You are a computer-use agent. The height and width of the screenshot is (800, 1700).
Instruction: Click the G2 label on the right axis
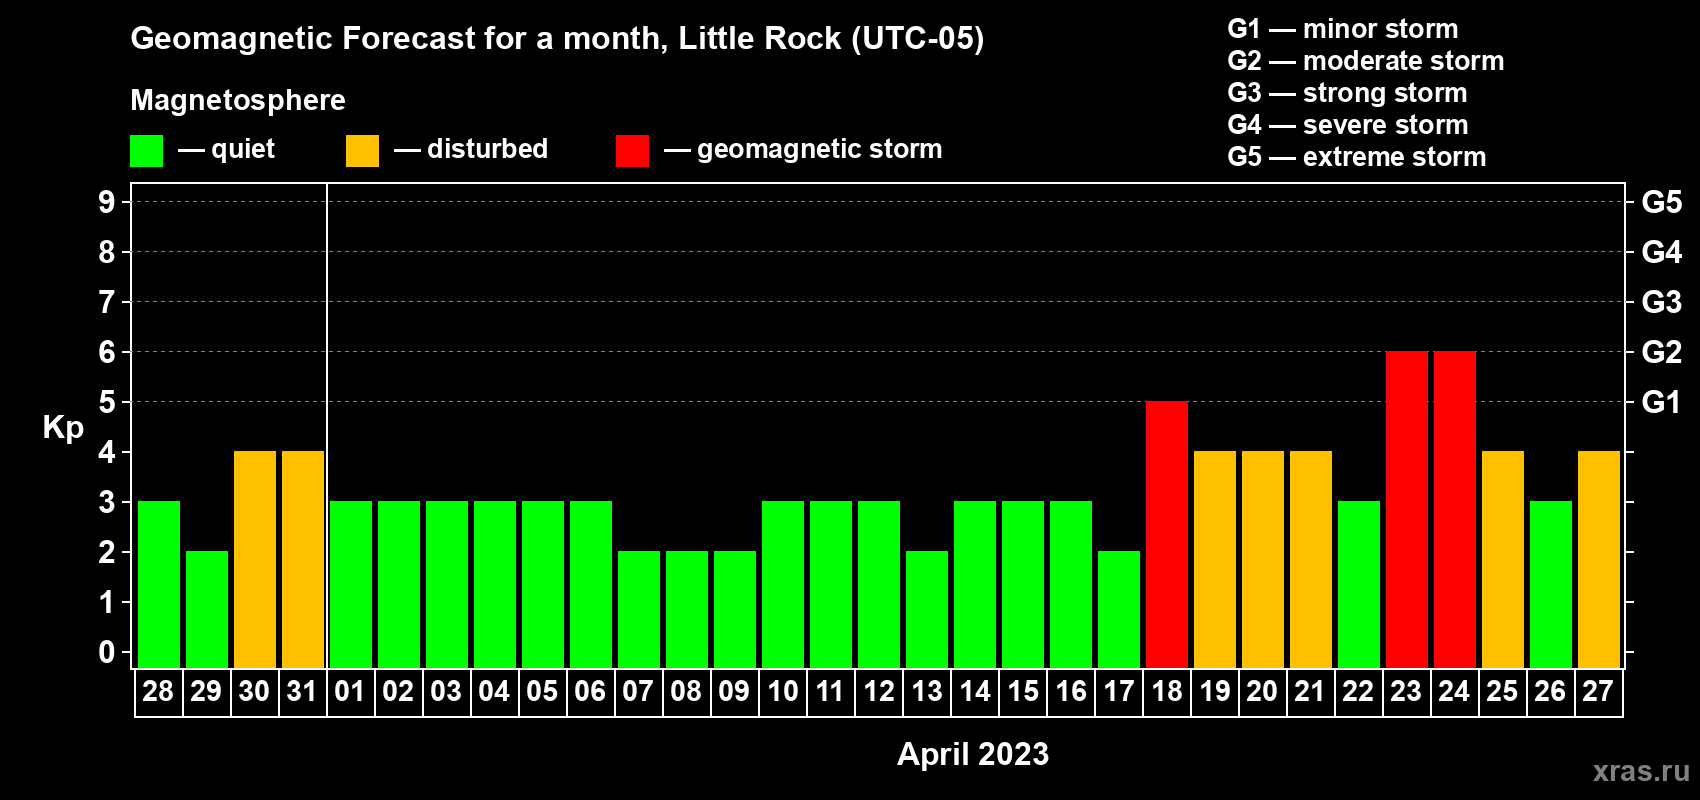tap(1662, 352)
